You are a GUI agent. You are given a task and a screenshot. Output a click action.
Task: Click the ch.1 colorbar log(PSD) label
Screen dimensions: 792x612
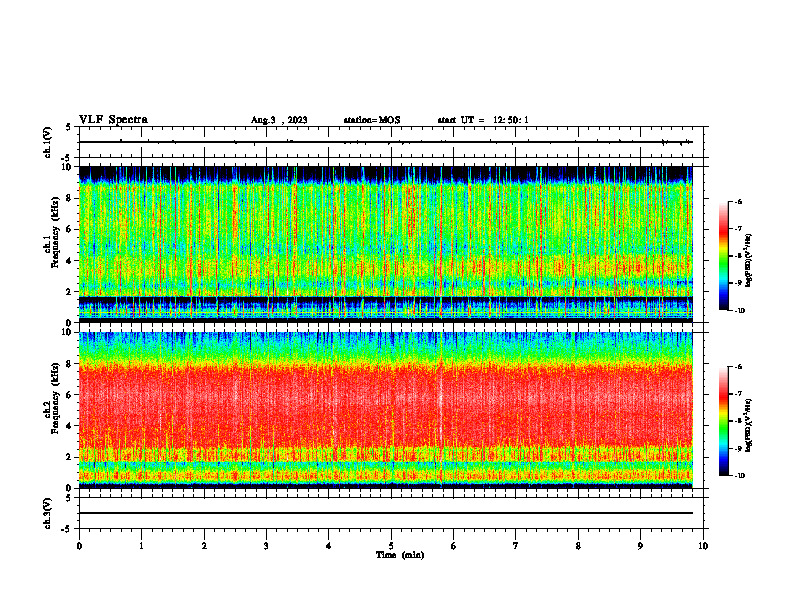(749, 260)
